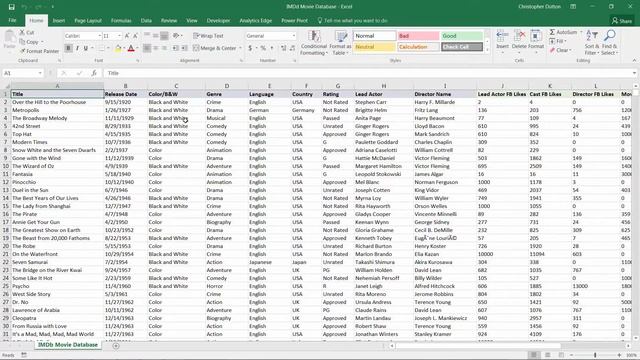Viewport: 640px width, 360px height.
Task: Open Conditional Formatting
Action: click(x=313, y=43)
